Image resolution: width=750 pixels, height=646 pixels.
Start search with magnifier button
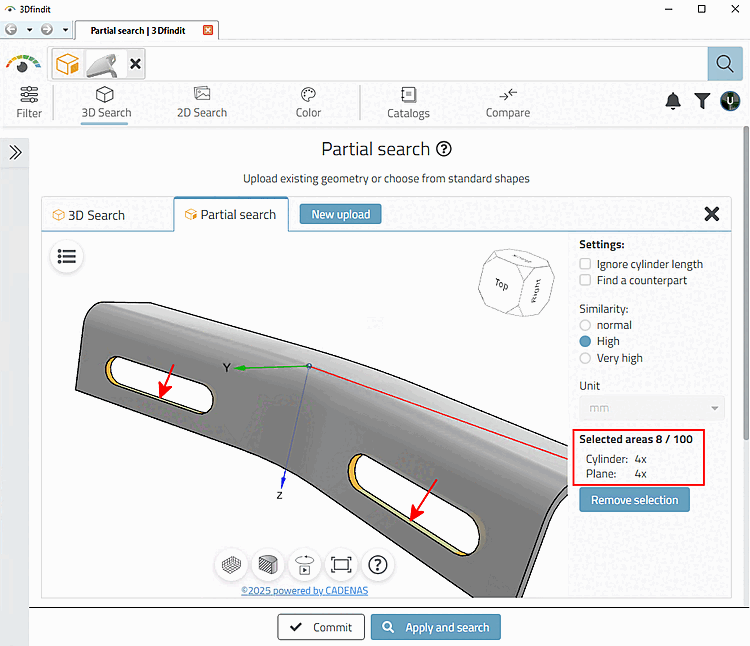(725, 64)
